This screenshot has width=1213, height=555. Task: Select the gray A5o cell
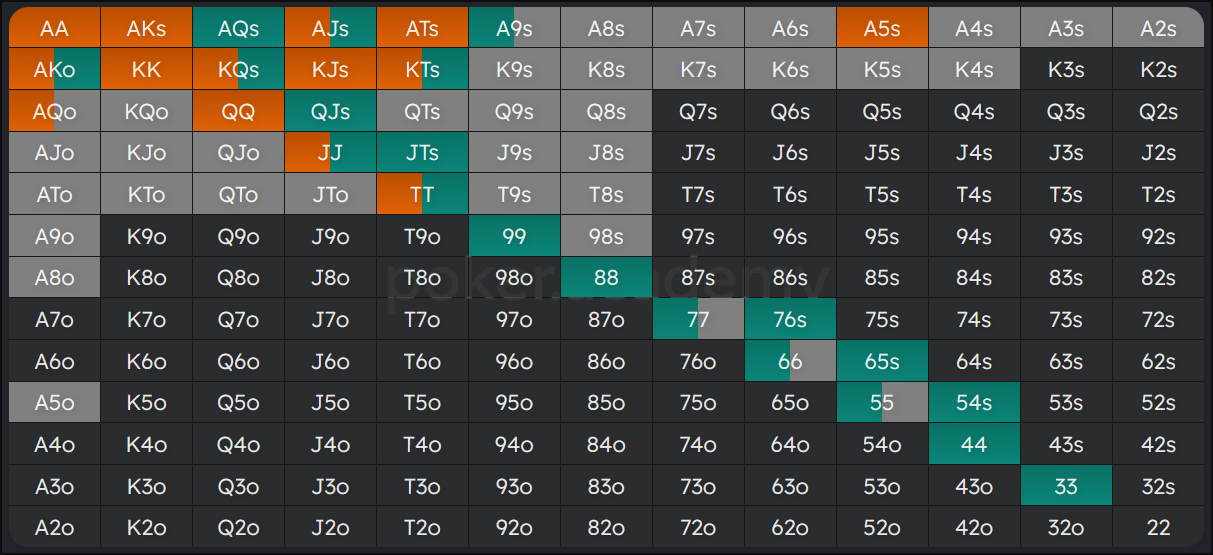tap(54, 402)
